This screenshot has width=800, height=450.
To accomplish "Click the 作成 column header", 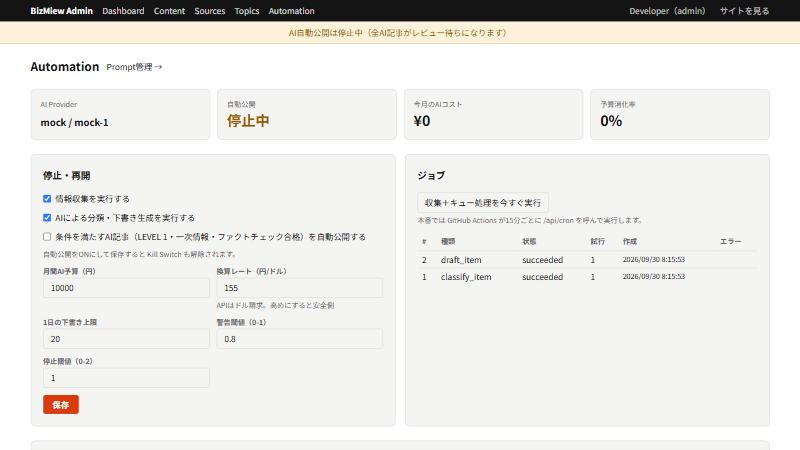I will (x=630, y=241).
